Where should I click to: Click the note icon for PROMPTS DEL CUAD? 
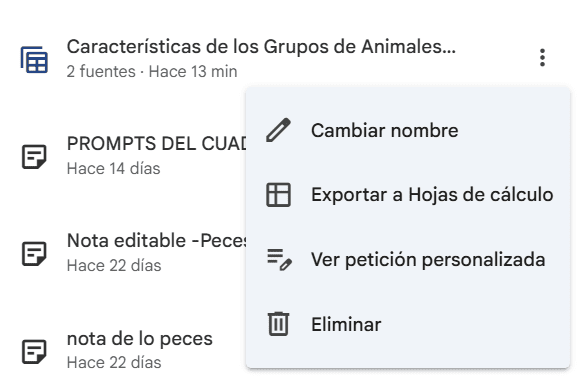click(34, 157)
